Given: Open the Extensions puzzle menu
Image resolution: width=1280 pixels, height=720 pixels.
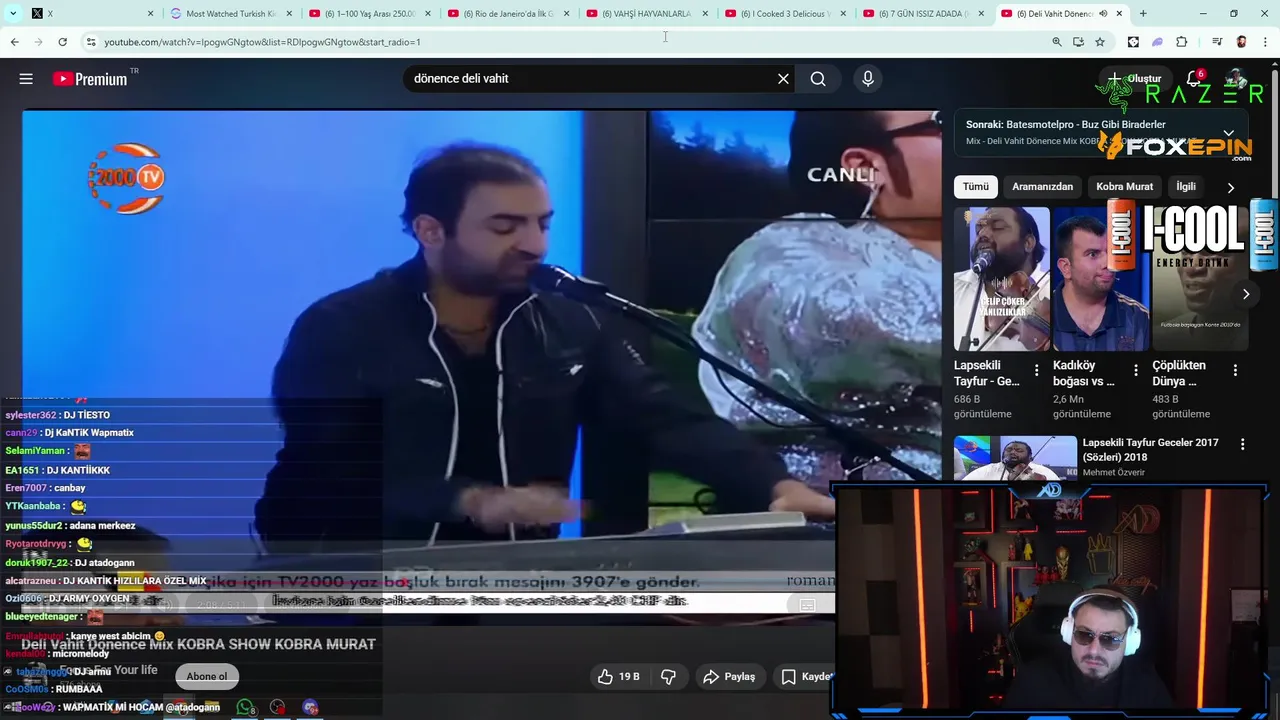Looking at the screenshot, I should (1182, 42).
